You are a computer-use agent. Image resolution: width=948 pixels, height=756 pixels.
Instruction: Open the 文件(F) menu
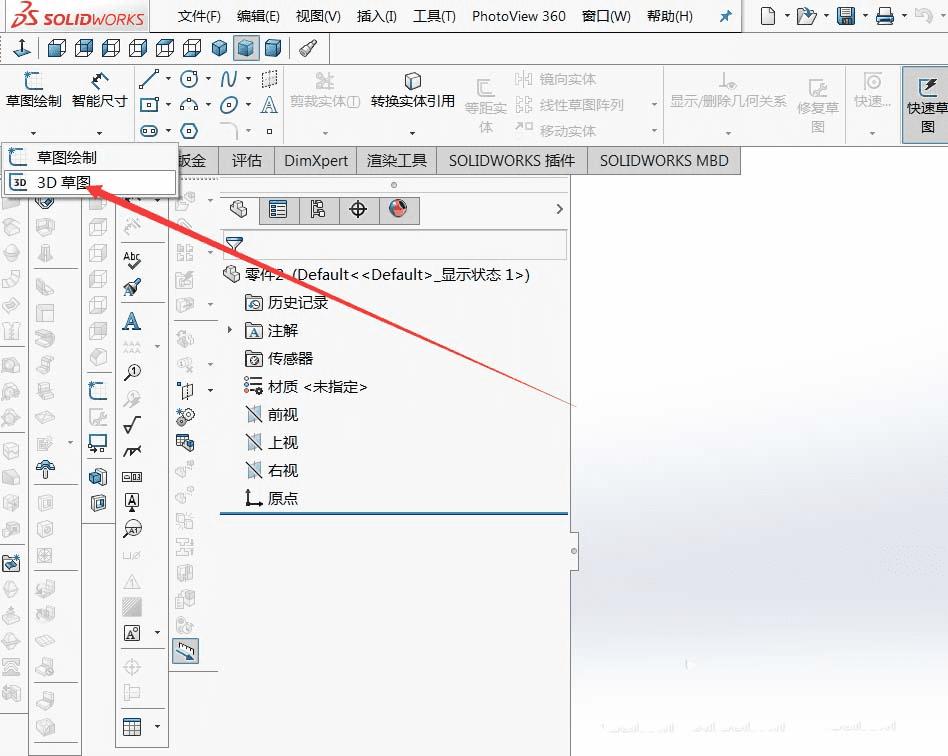coord(199,16)
